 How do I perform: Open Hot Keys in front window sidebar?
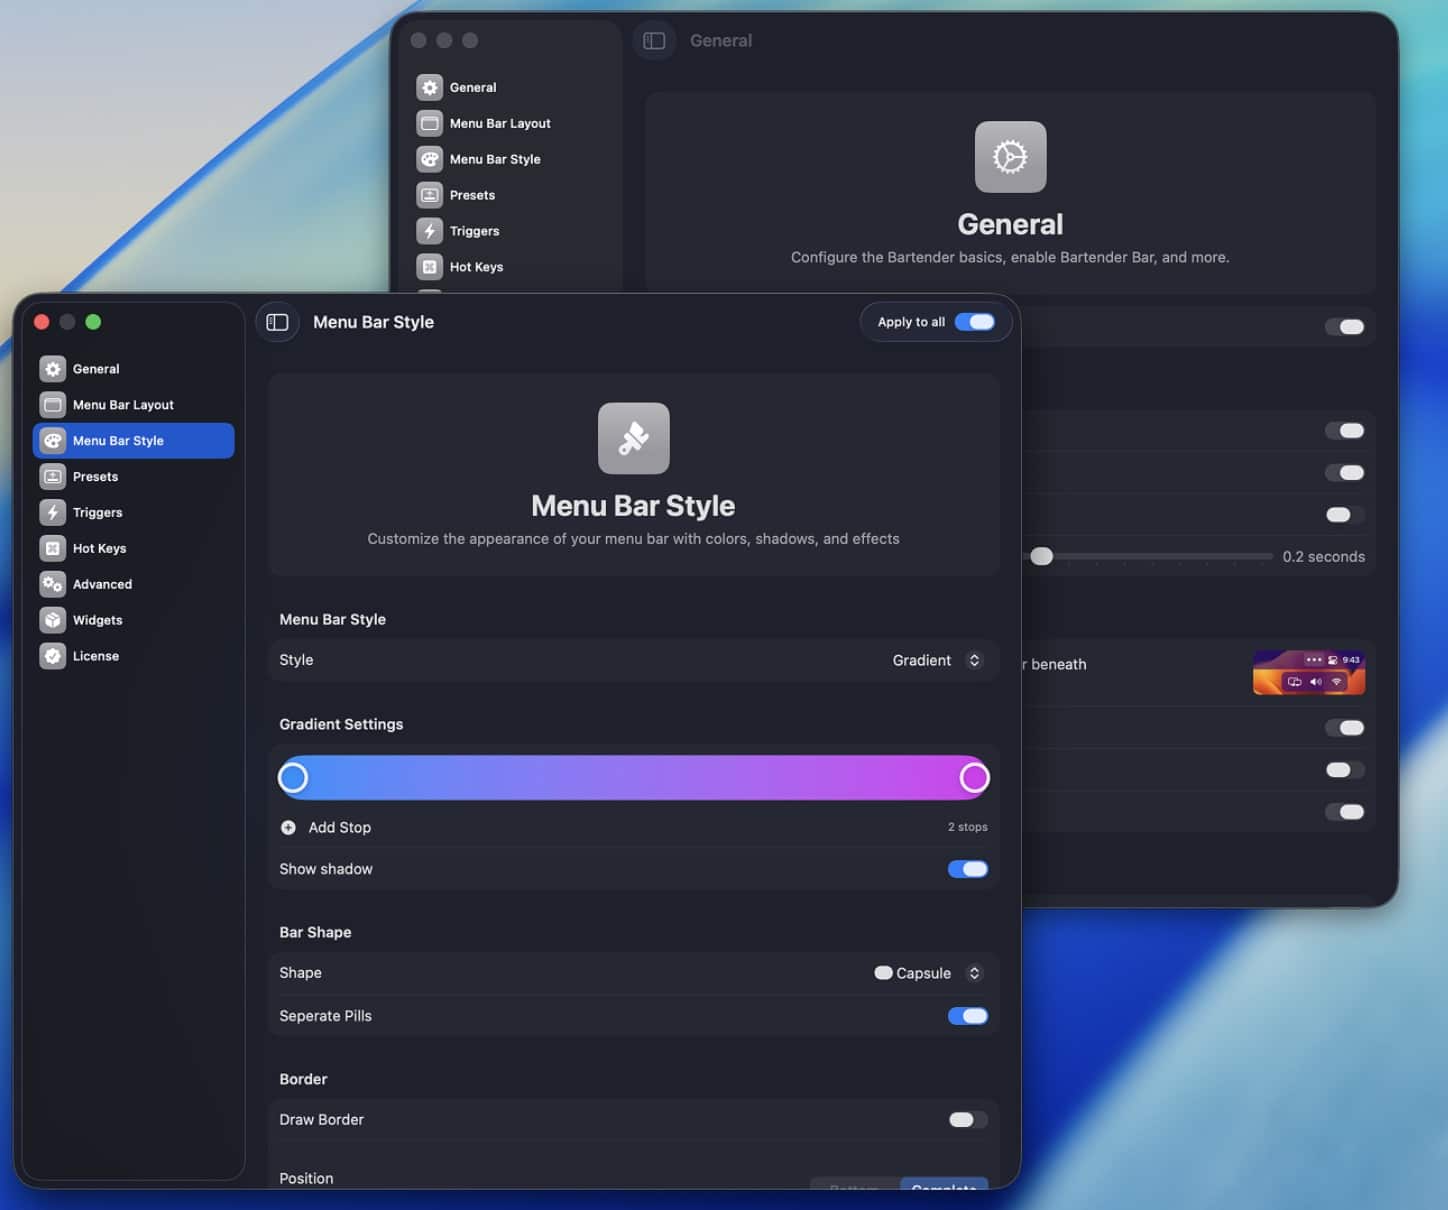click(x=134, y=549)
